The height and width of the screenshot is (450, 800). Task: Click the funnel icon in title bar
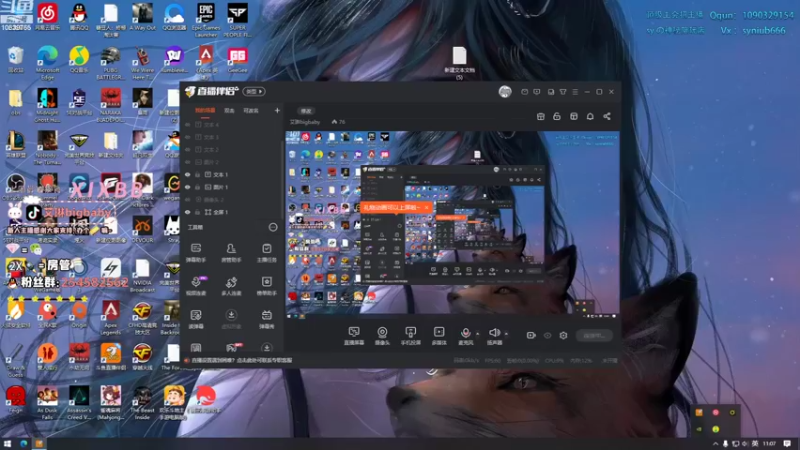(563, 92)
